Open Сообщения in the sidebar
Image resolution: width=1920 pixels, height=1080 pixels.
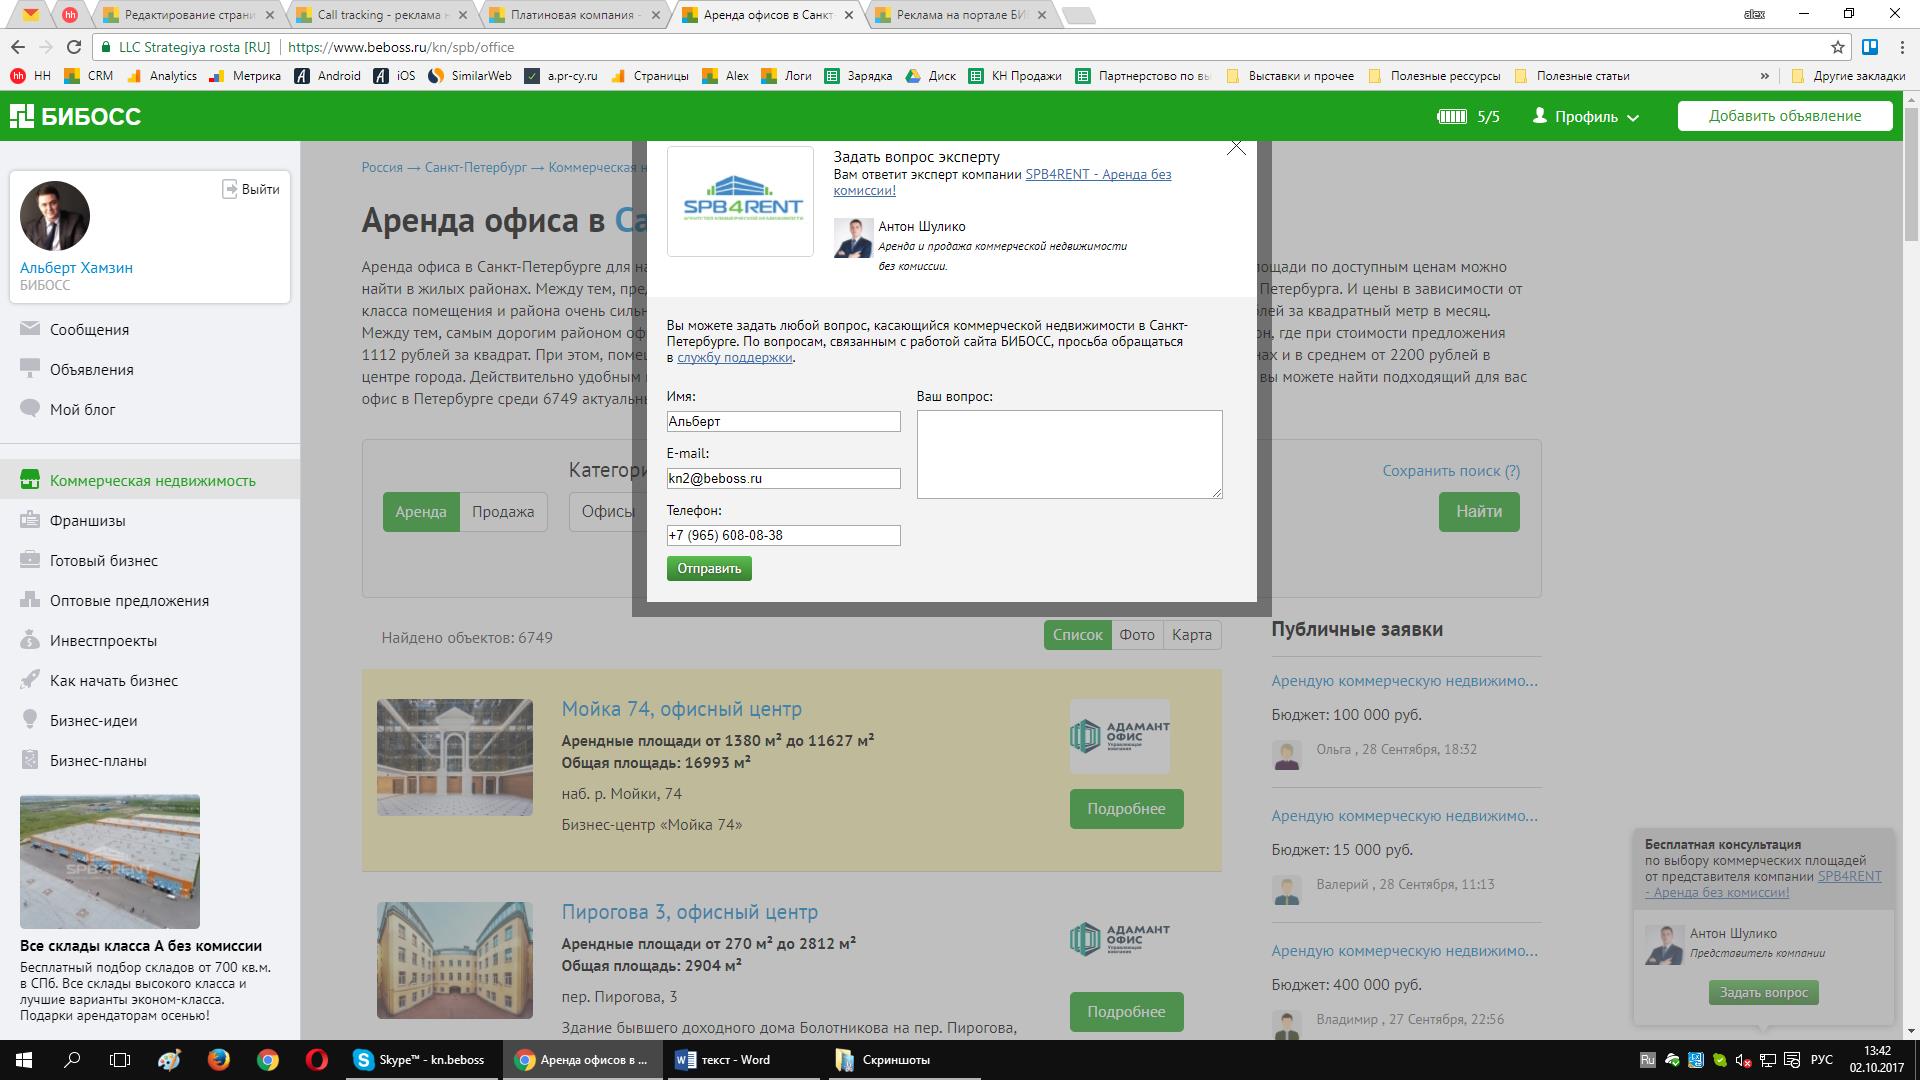coord(89,330)
